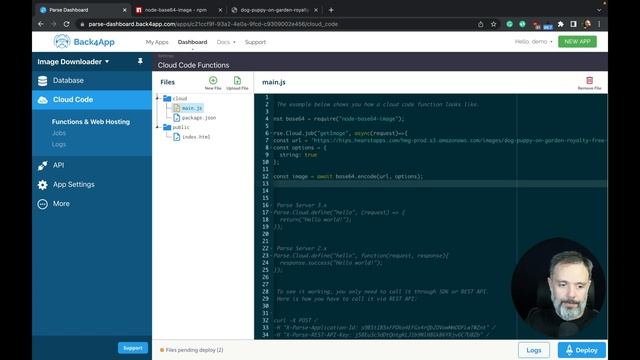Open App Settings gear icon
The width and height of the screenshot is (640, 360).
pyautogui.click(x=42, y=184)
